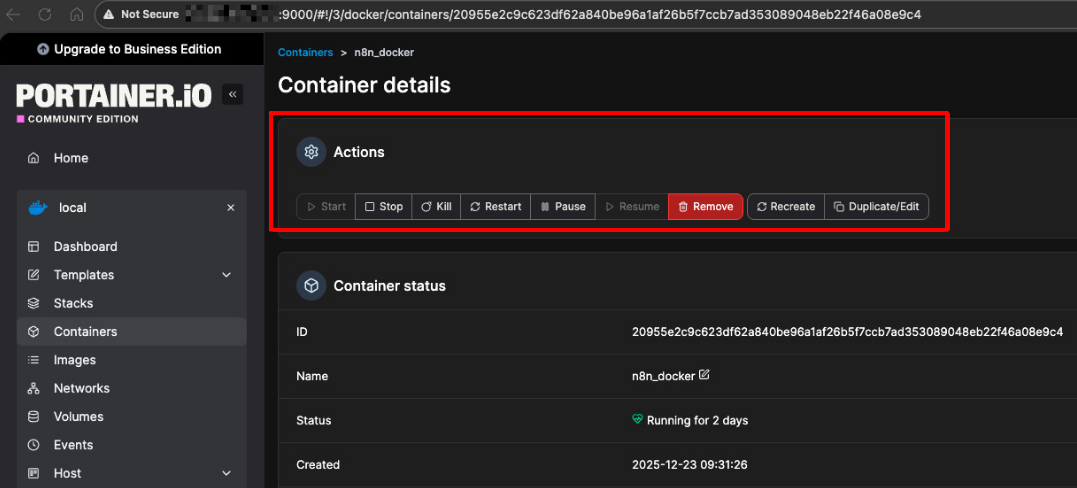The height and width of the screenshot is (488, 1077).
Task: Rename container via the edit pencil icon
Action: click(x=704, y=375)
